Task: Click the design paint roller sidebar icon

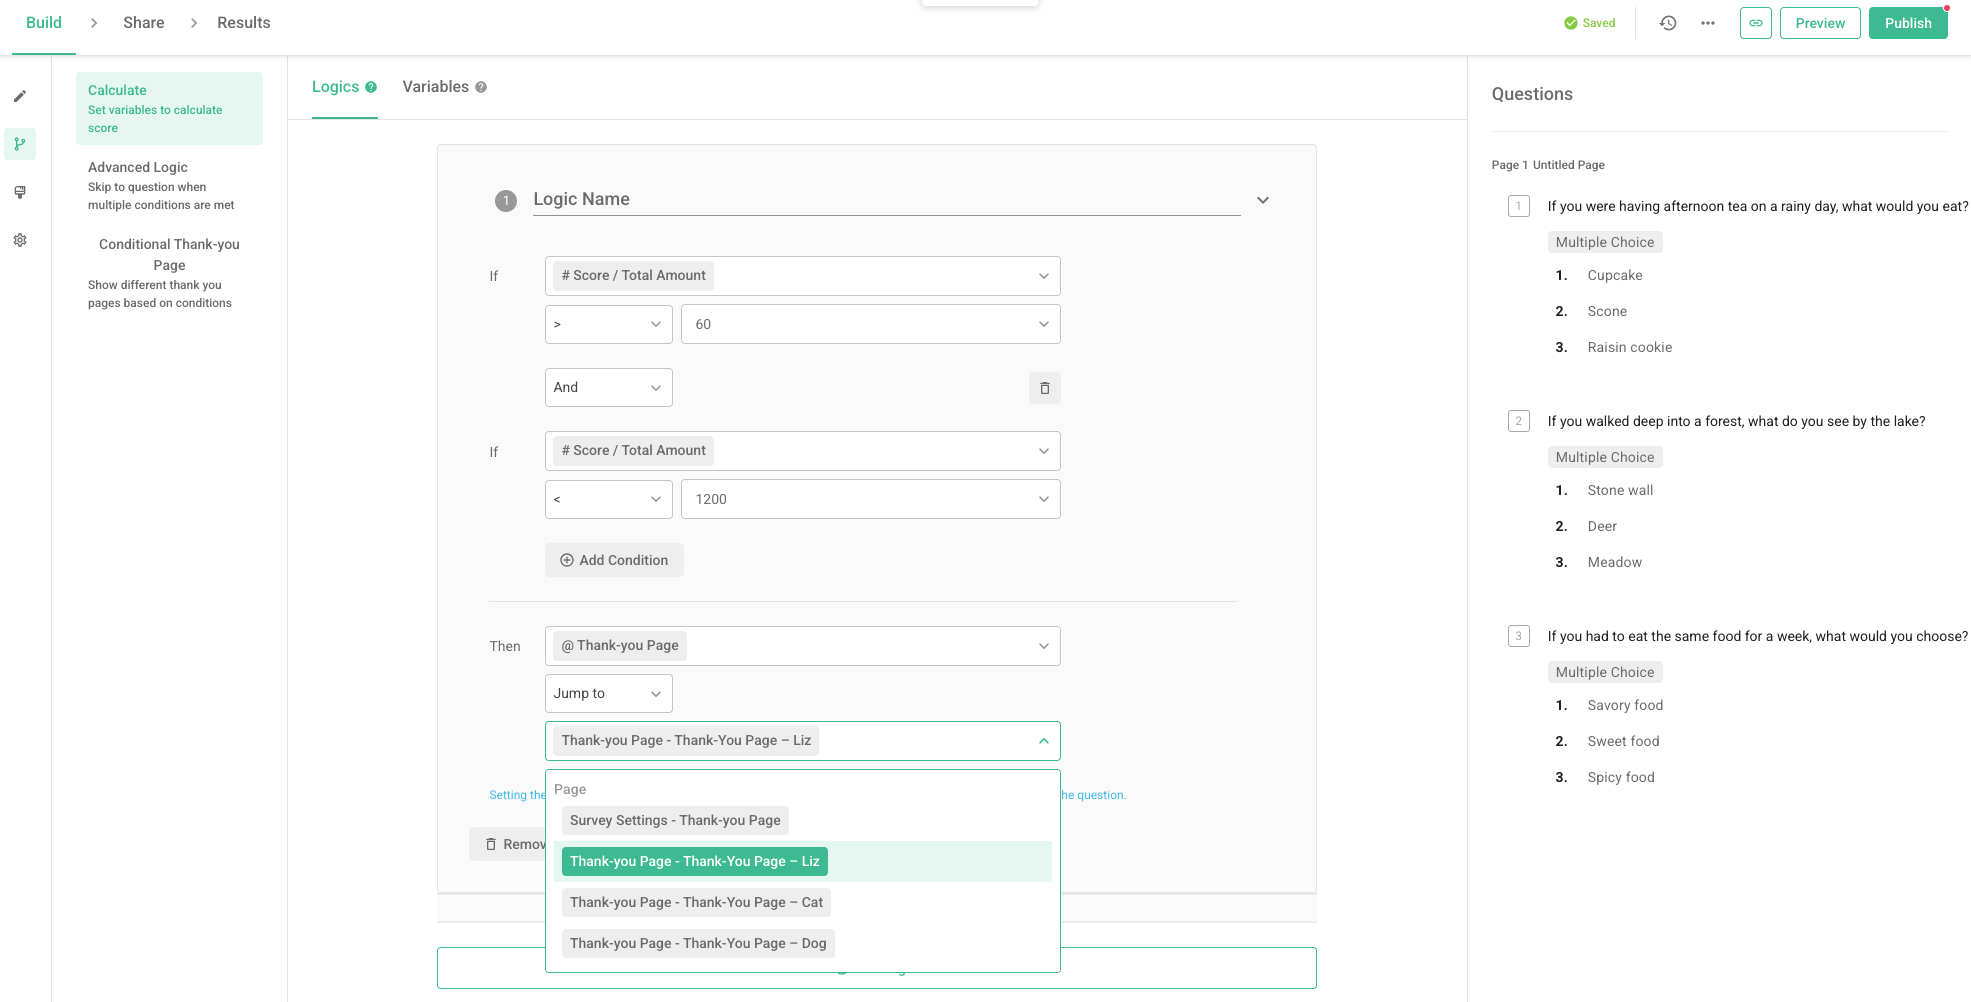Action: (20, 192)
